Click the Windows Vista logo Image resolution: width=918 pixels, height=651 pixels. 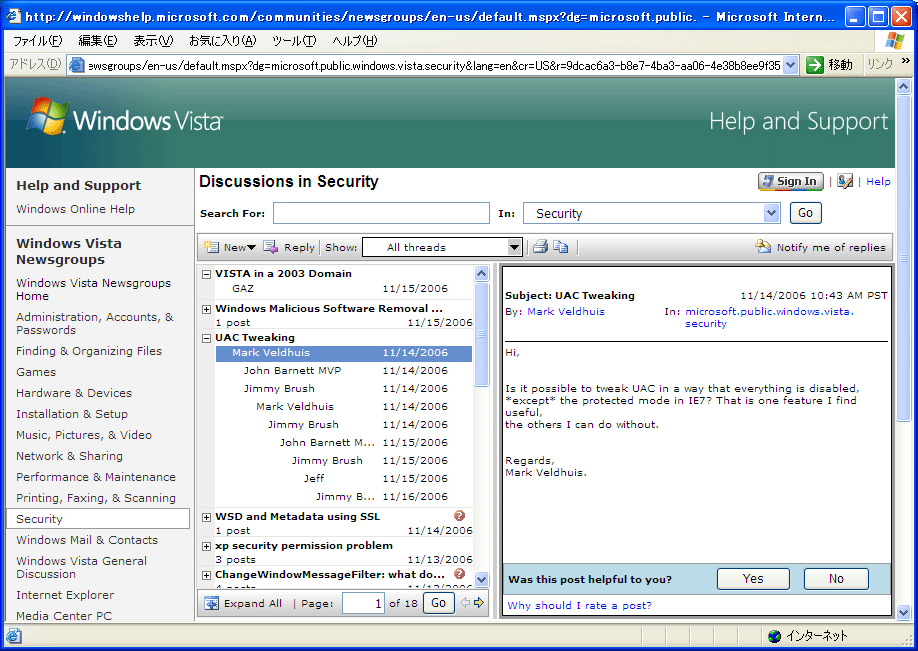pos(124,118)
